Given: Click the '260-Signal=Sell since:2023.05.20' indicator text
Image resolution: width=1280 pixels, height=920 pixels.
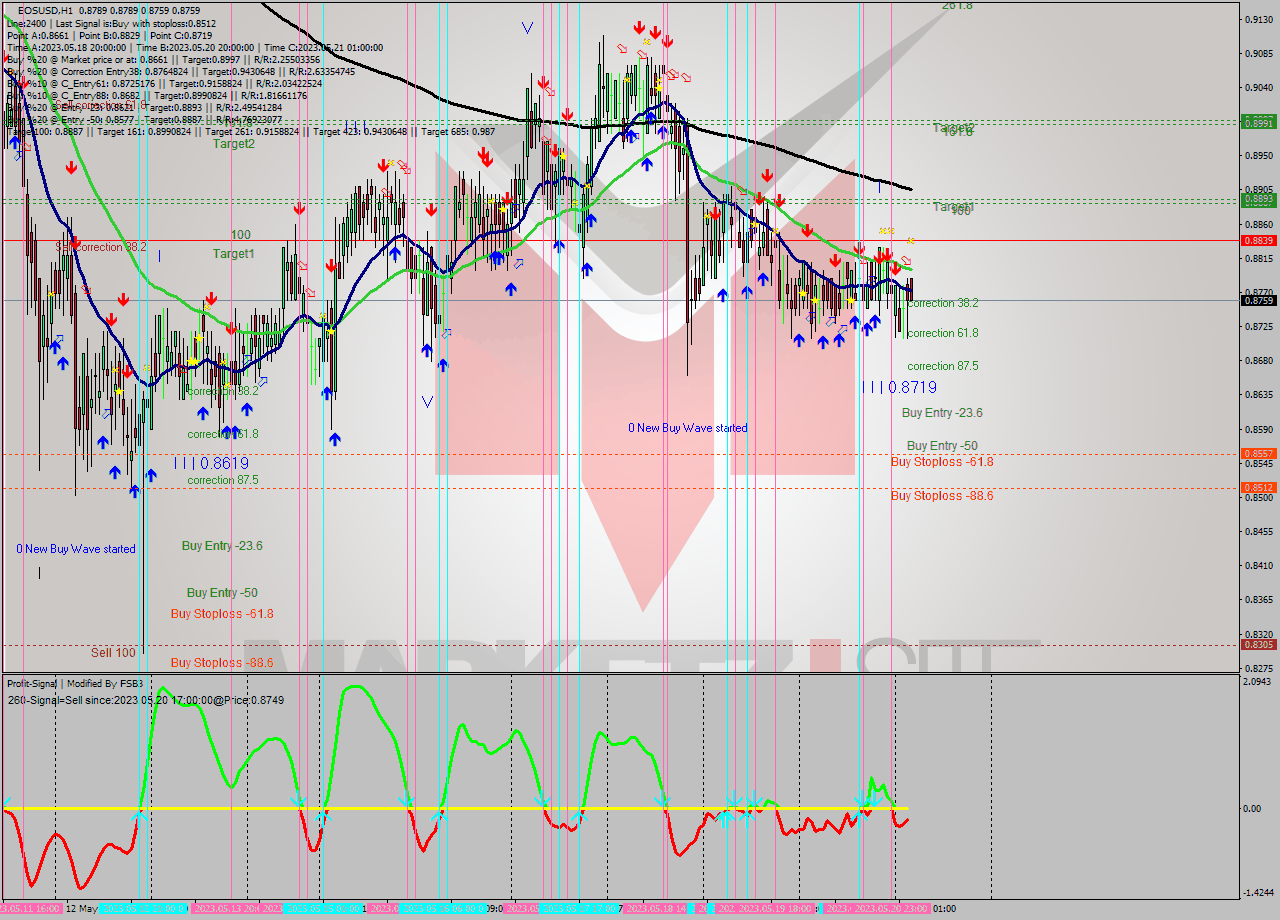Looking at the screenshot, I should click(x=146, y=700).
